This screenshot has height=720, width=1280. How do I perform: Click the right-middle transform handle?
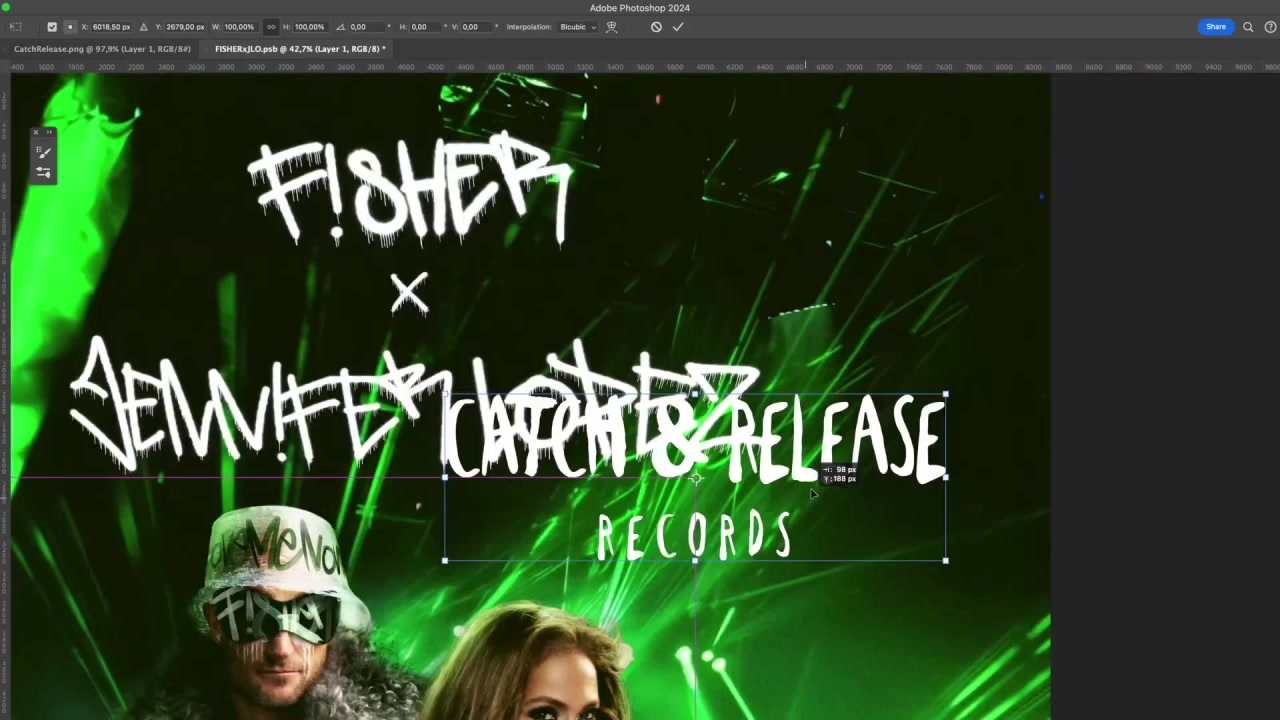pyautogui.click(x=945, y=477)
